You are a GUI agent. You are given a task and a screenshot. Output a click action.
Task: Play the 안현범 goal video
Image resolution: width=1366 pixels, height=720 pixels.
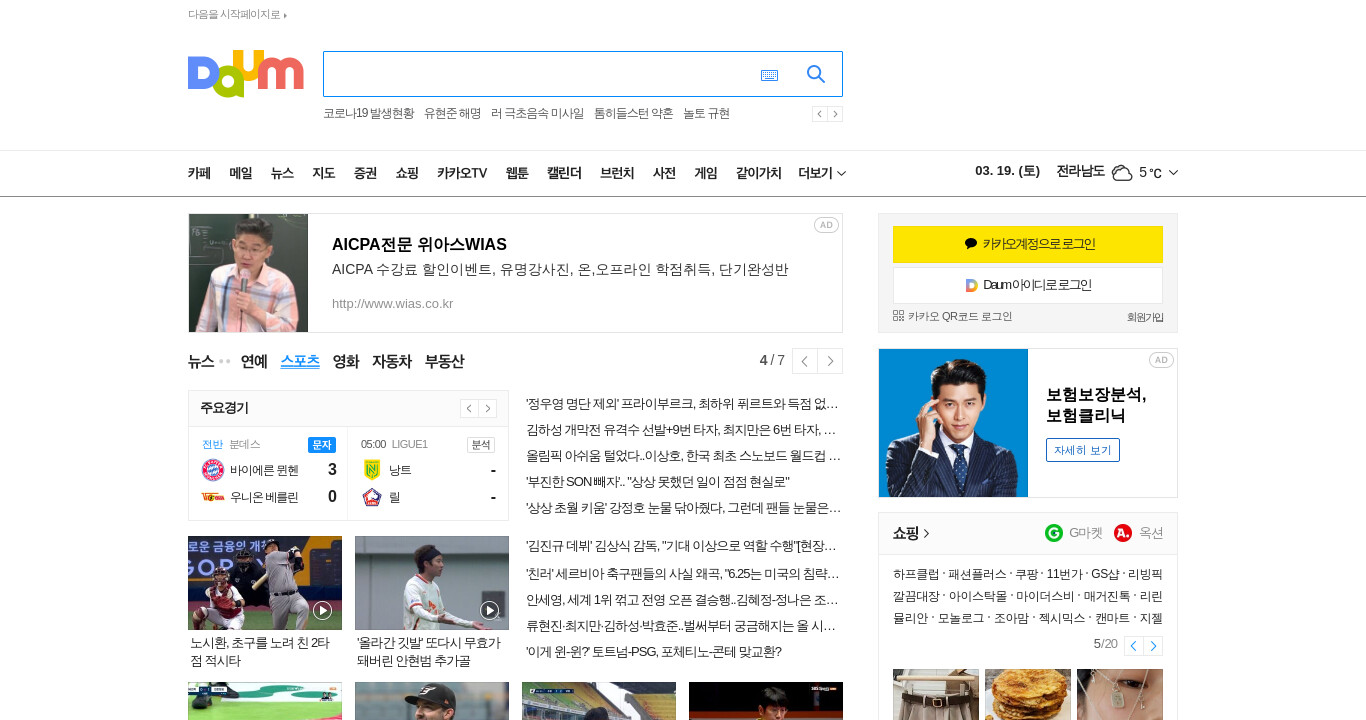click(489, 610)
